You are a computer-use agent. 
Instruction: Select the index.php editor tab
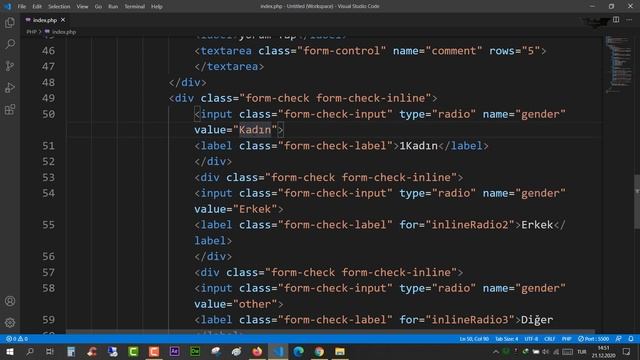[x=44, y=20]
